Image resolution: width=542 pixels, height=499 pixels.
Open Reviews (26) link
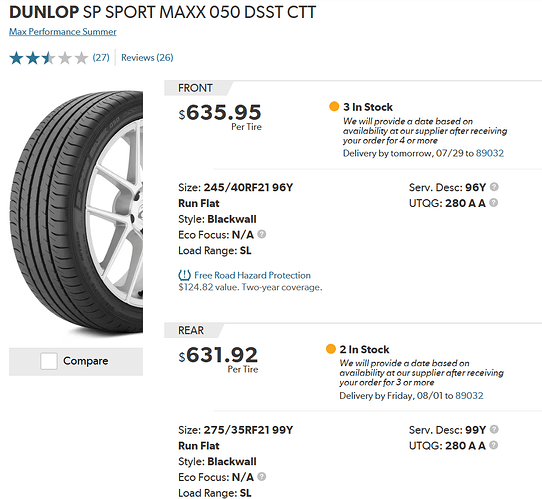pyautogui.click(x=147, y=57)
